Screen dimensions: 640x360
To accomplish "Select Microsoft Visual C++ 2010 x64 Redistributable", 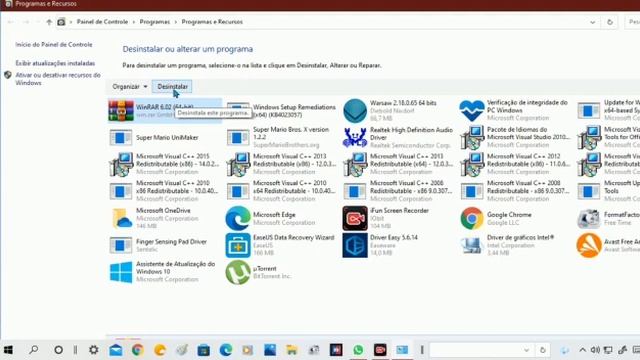I will 282,191.
